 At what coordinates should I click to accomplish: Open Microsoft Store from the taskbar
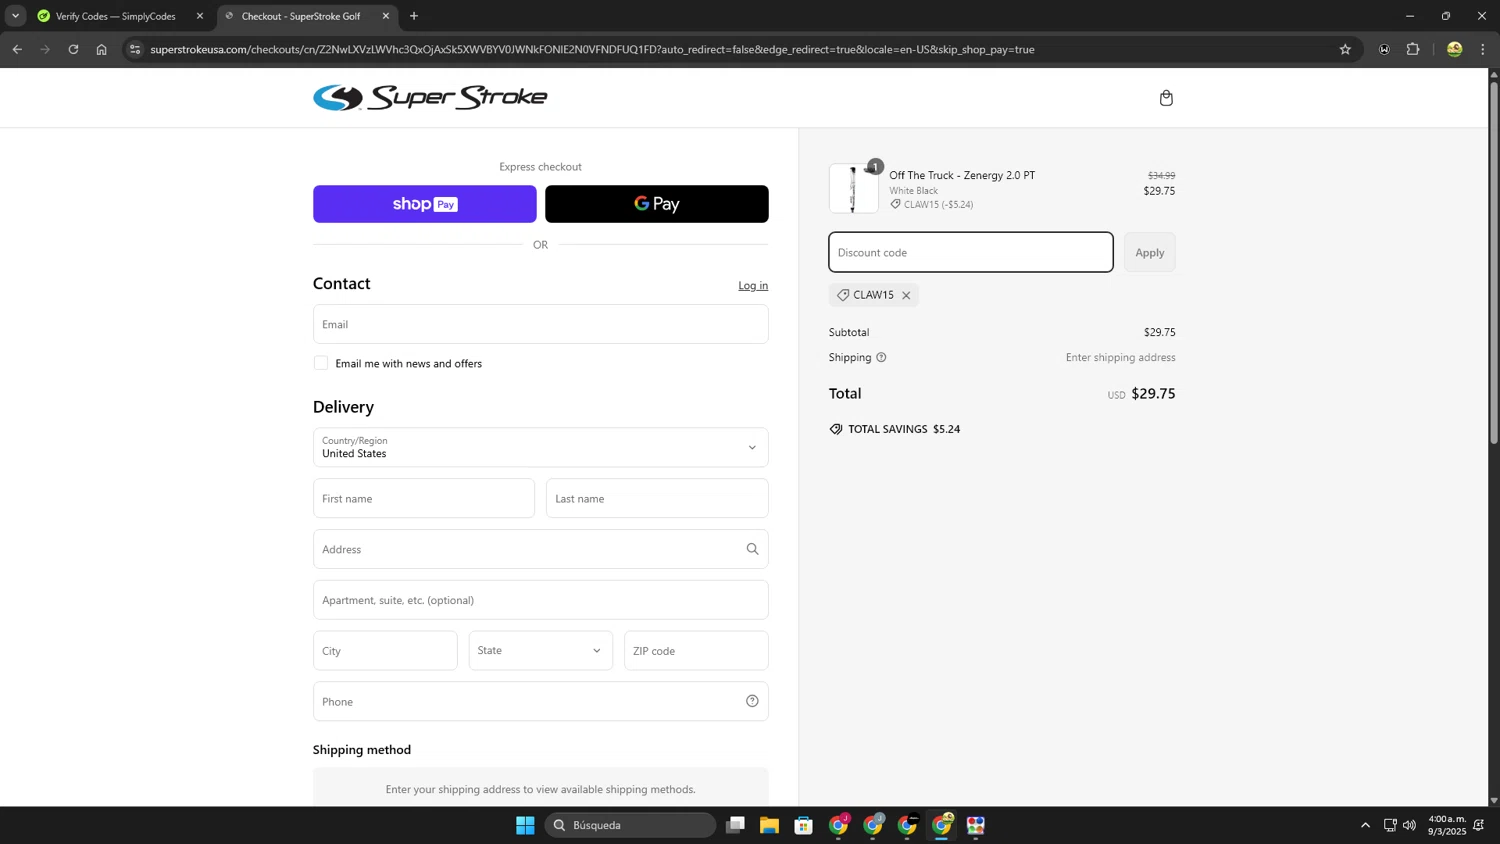803,825
